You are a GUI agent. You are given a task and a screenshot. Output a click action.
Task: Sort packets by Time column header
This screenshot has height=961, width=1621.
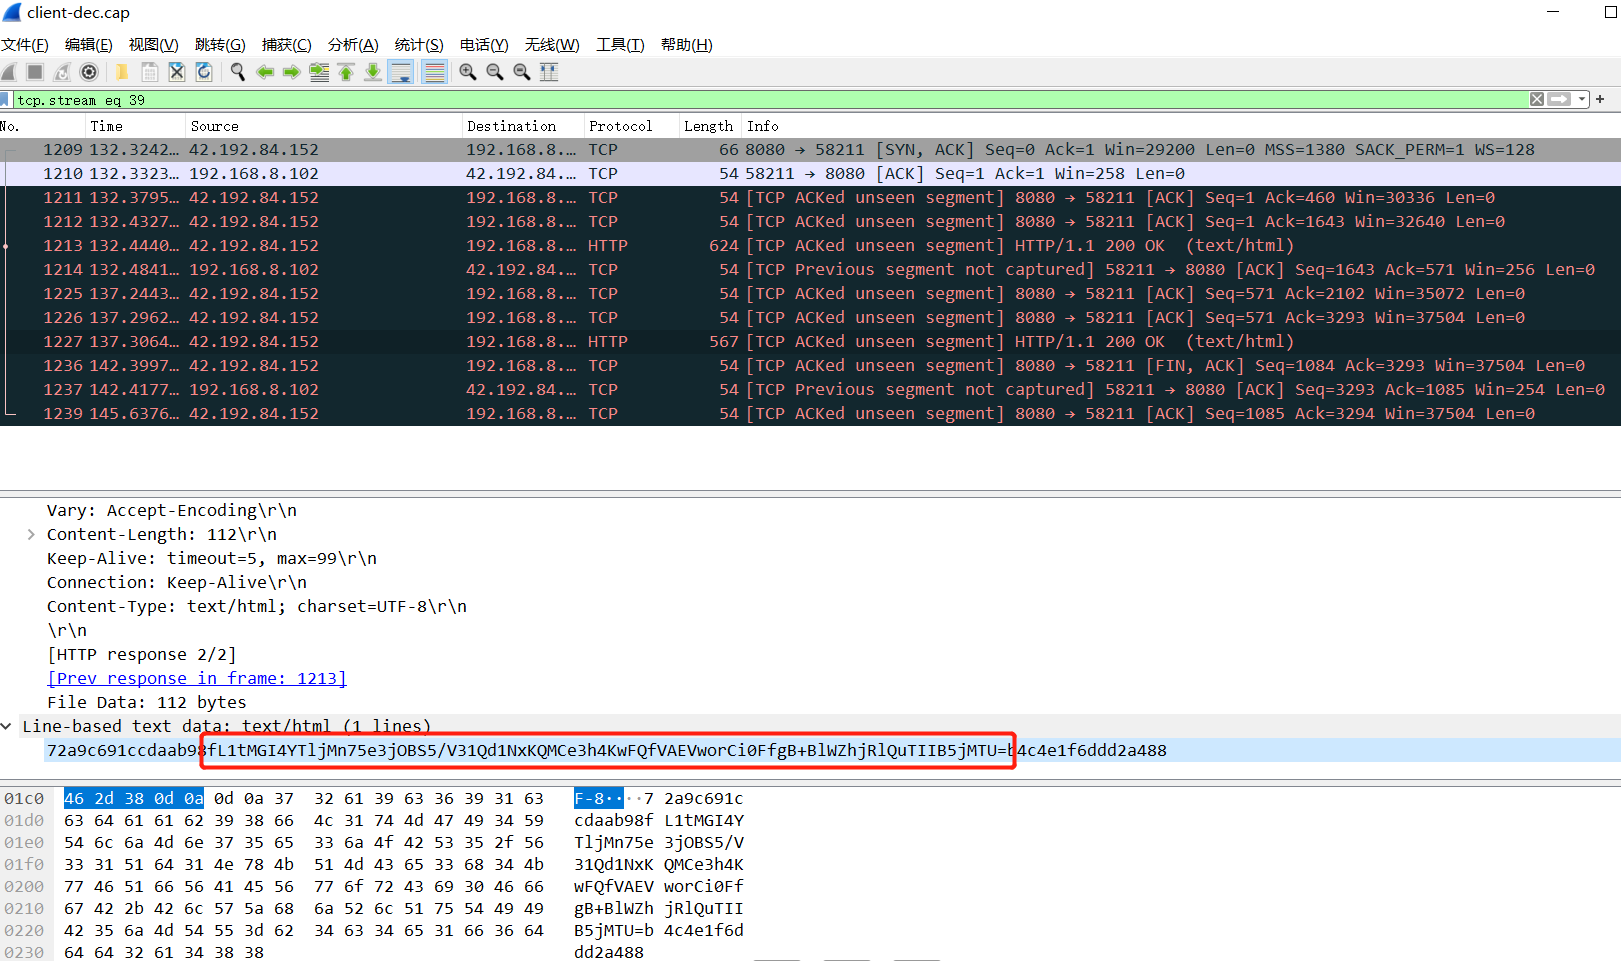pos(134,126)
